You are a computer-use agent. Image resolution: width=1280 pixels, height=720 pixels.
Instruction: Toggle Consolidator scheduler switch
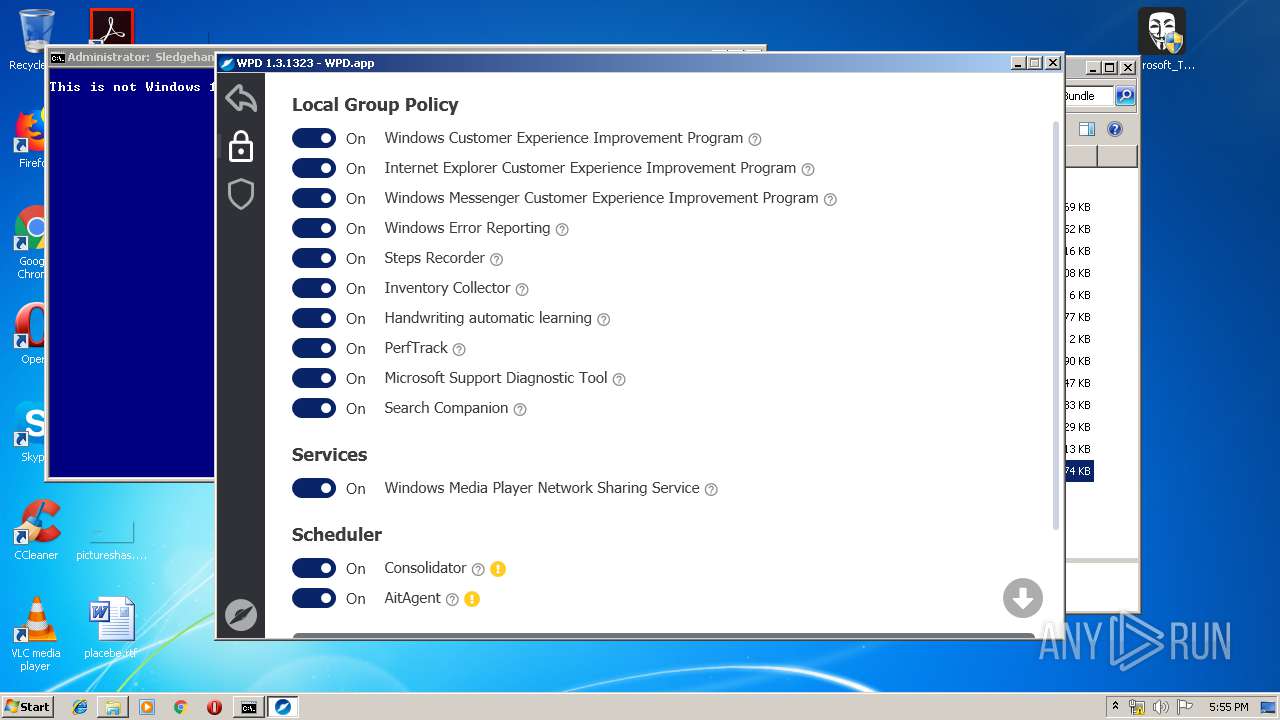tap(314, 568)
